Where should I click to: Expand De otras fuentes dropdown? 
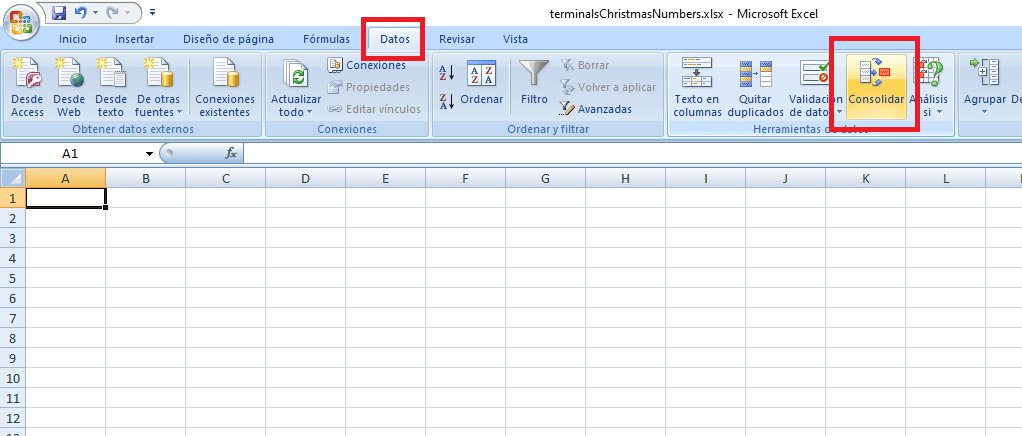click(159, 87)
